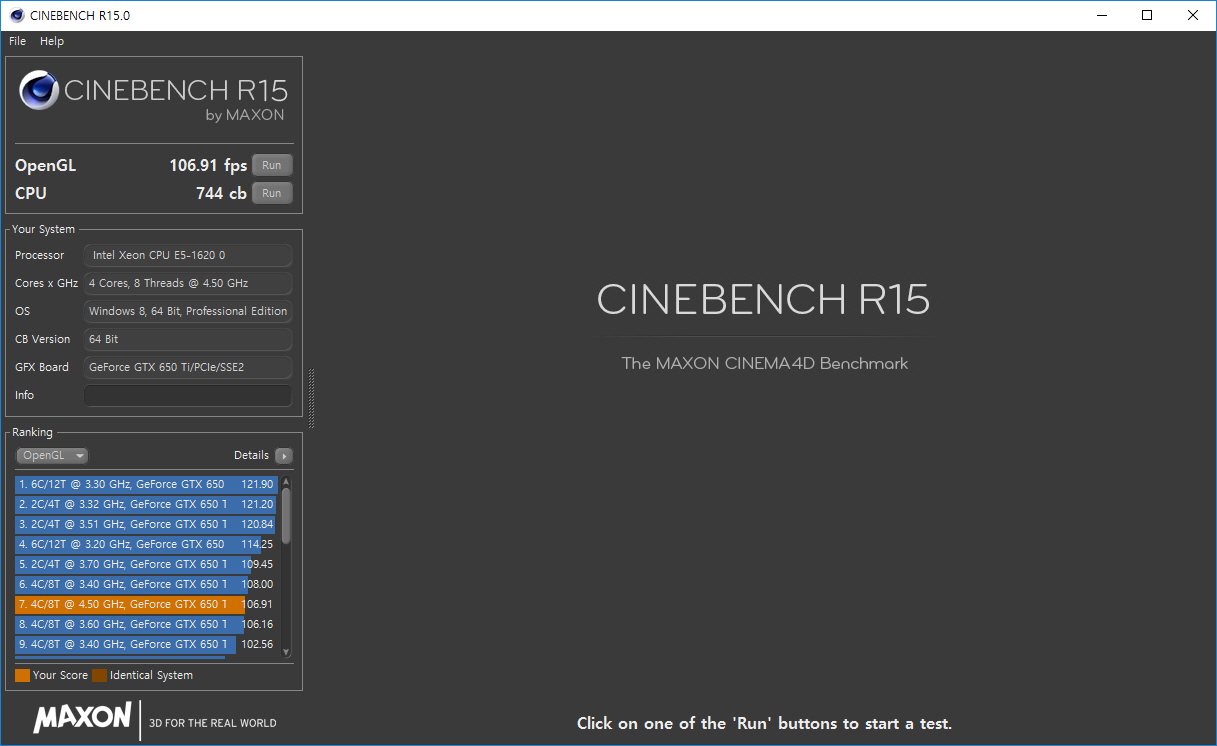Click the Cinebench title bar app icon
The width and height of the screenshot is (1217, 746).
pyautogui.click(x=17, y=15)
